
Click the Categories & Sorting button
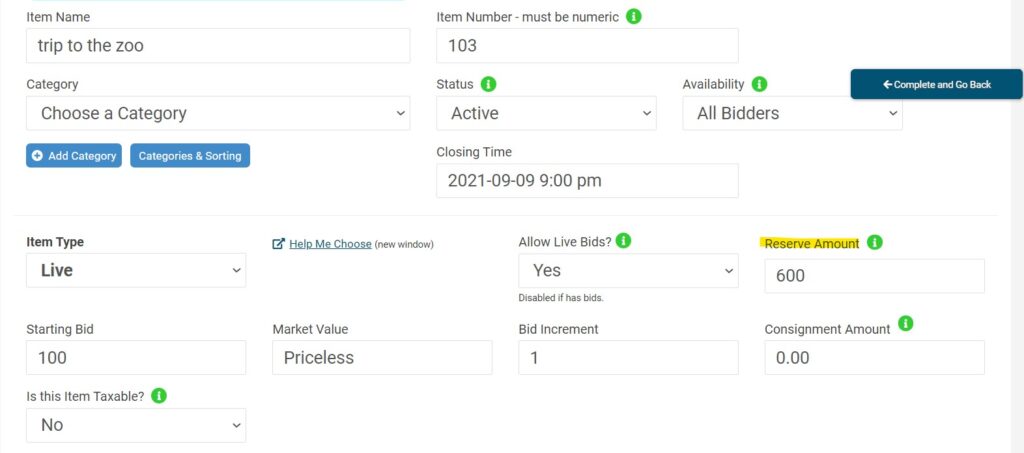(x=190, y=156)
